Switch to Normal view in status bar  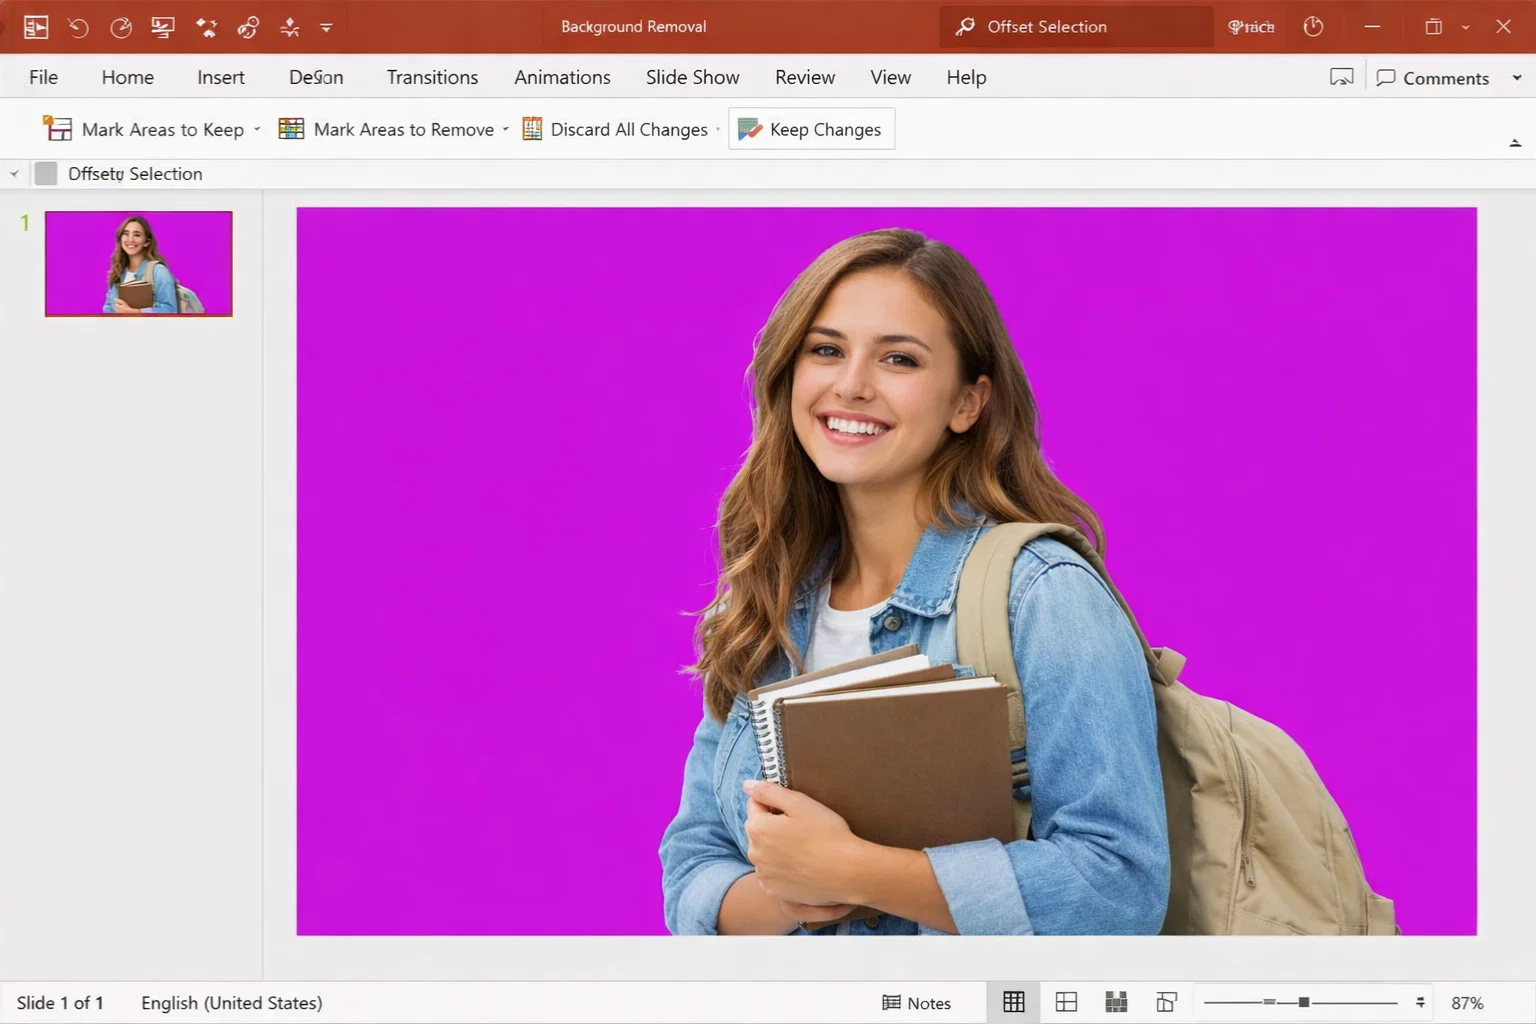[x=1013, y=1002]
